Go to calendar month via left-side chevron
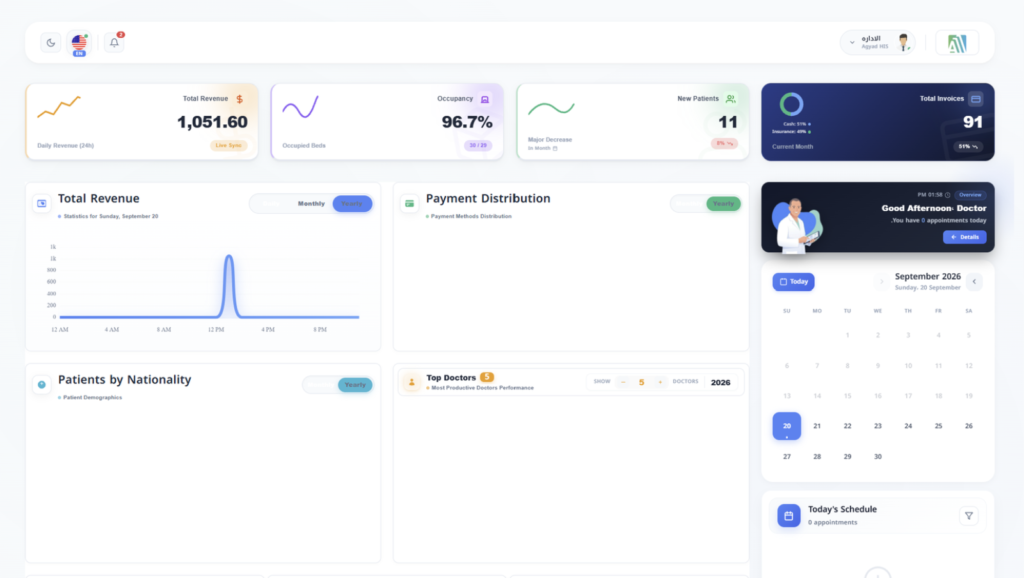Image resolution: width=1024 pixels, height=578 pixels. pos(881,281)
